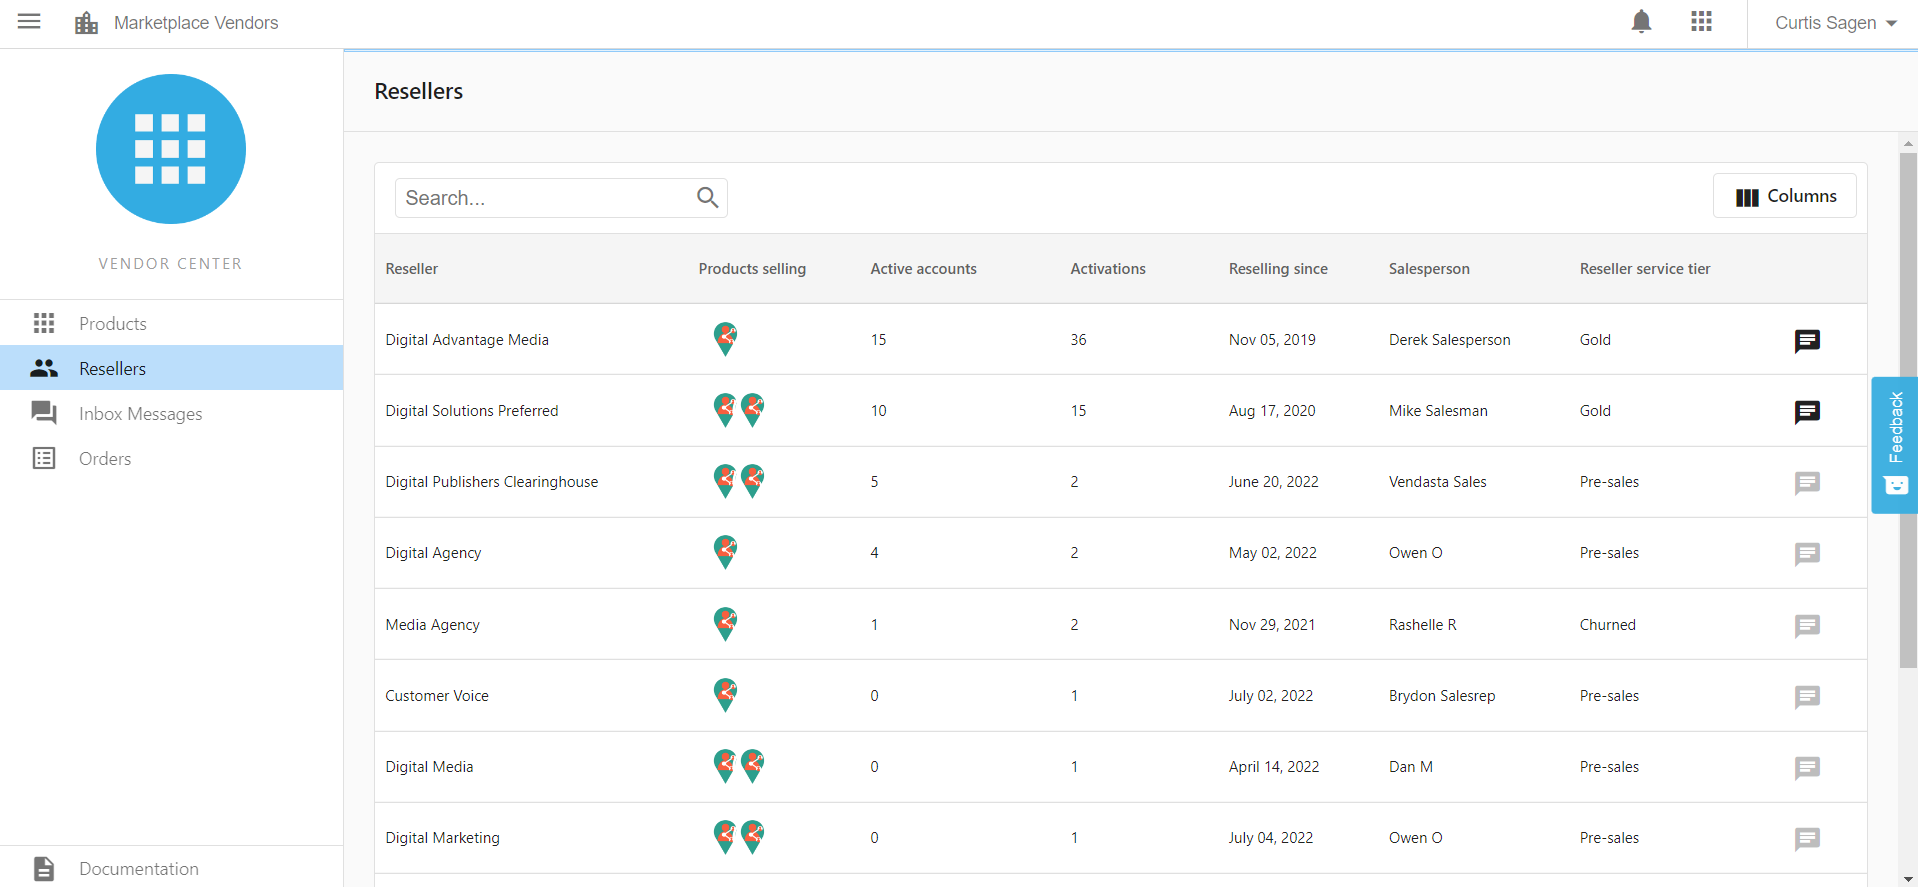Focus the Search input field
1918x887 pixels.
545,198
